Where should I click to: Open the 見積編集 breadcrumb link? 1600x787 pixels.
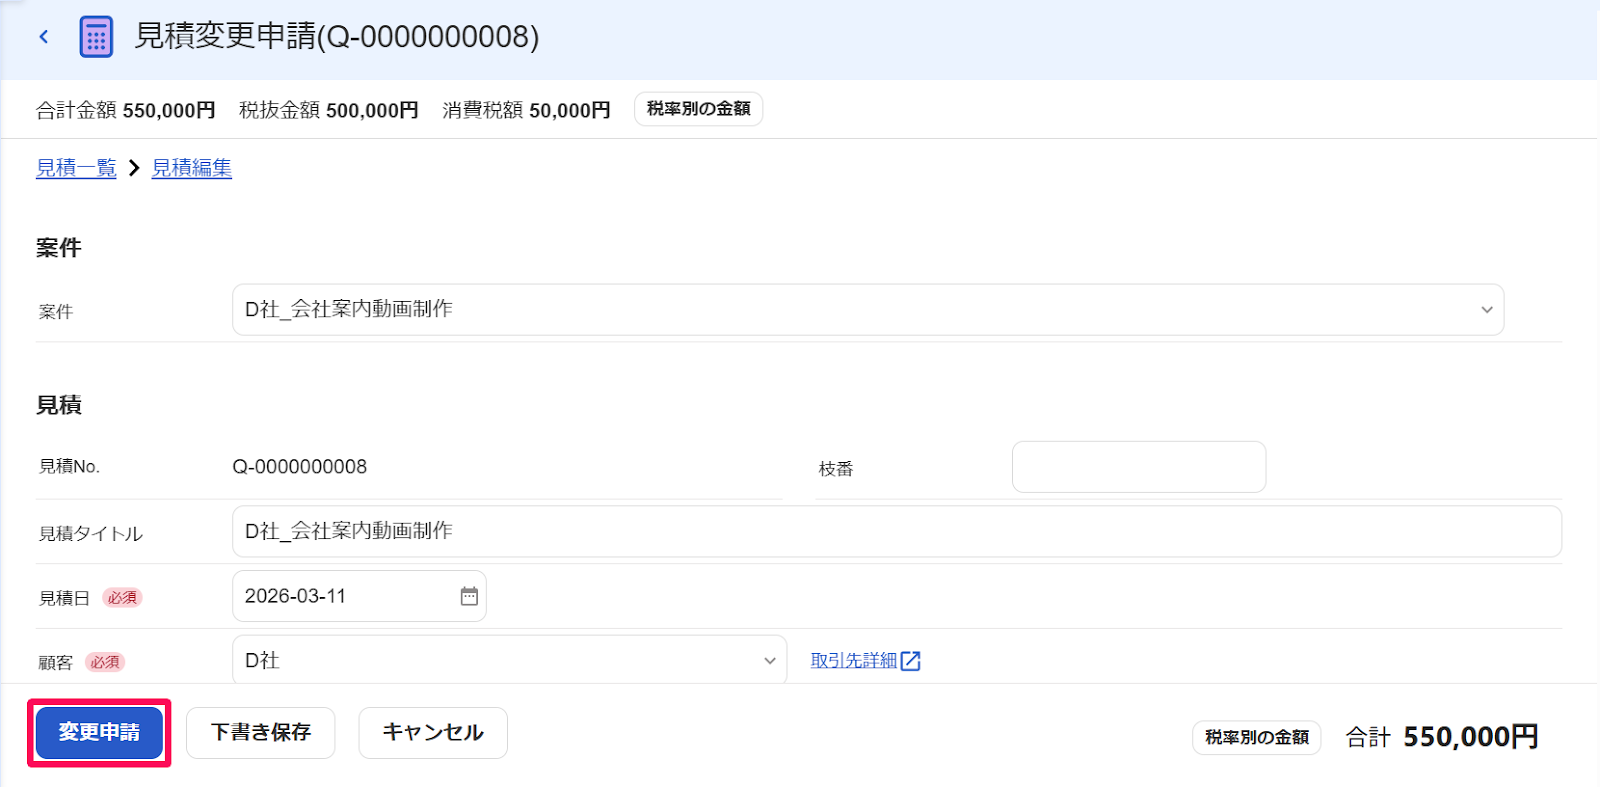[x=192, y=168]
